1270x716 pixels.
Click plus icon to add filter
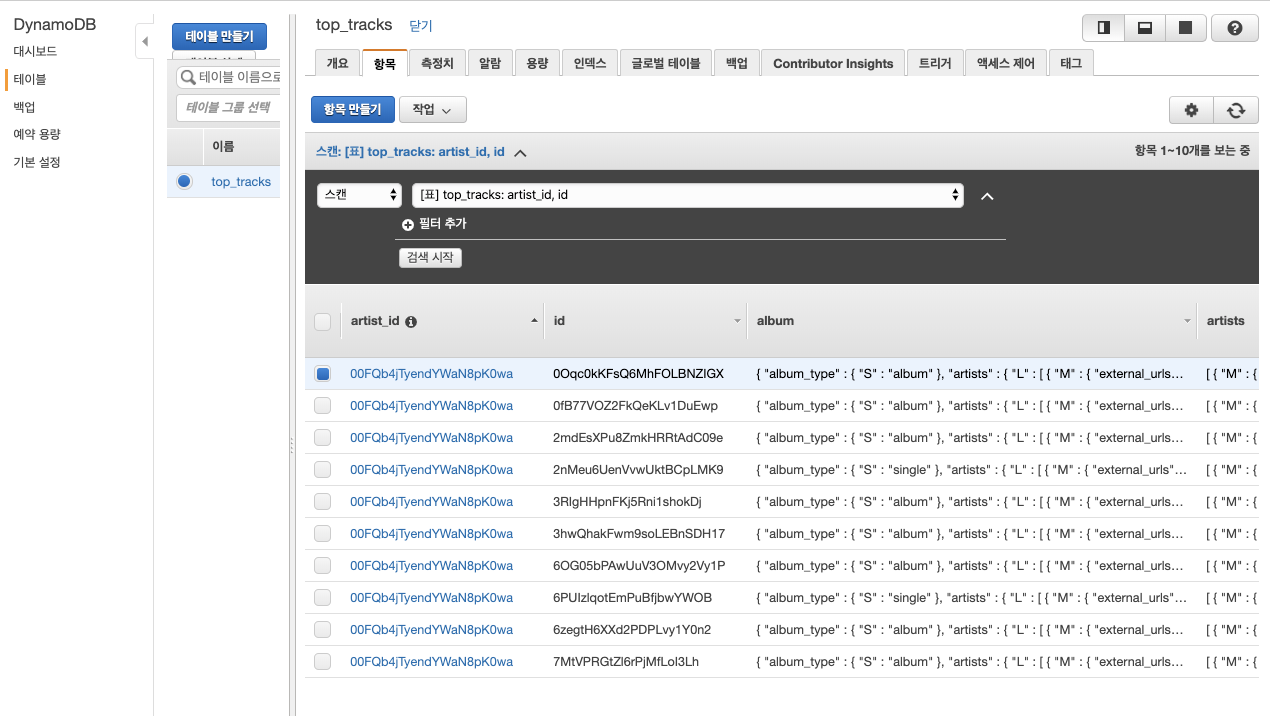pos(408,224)
